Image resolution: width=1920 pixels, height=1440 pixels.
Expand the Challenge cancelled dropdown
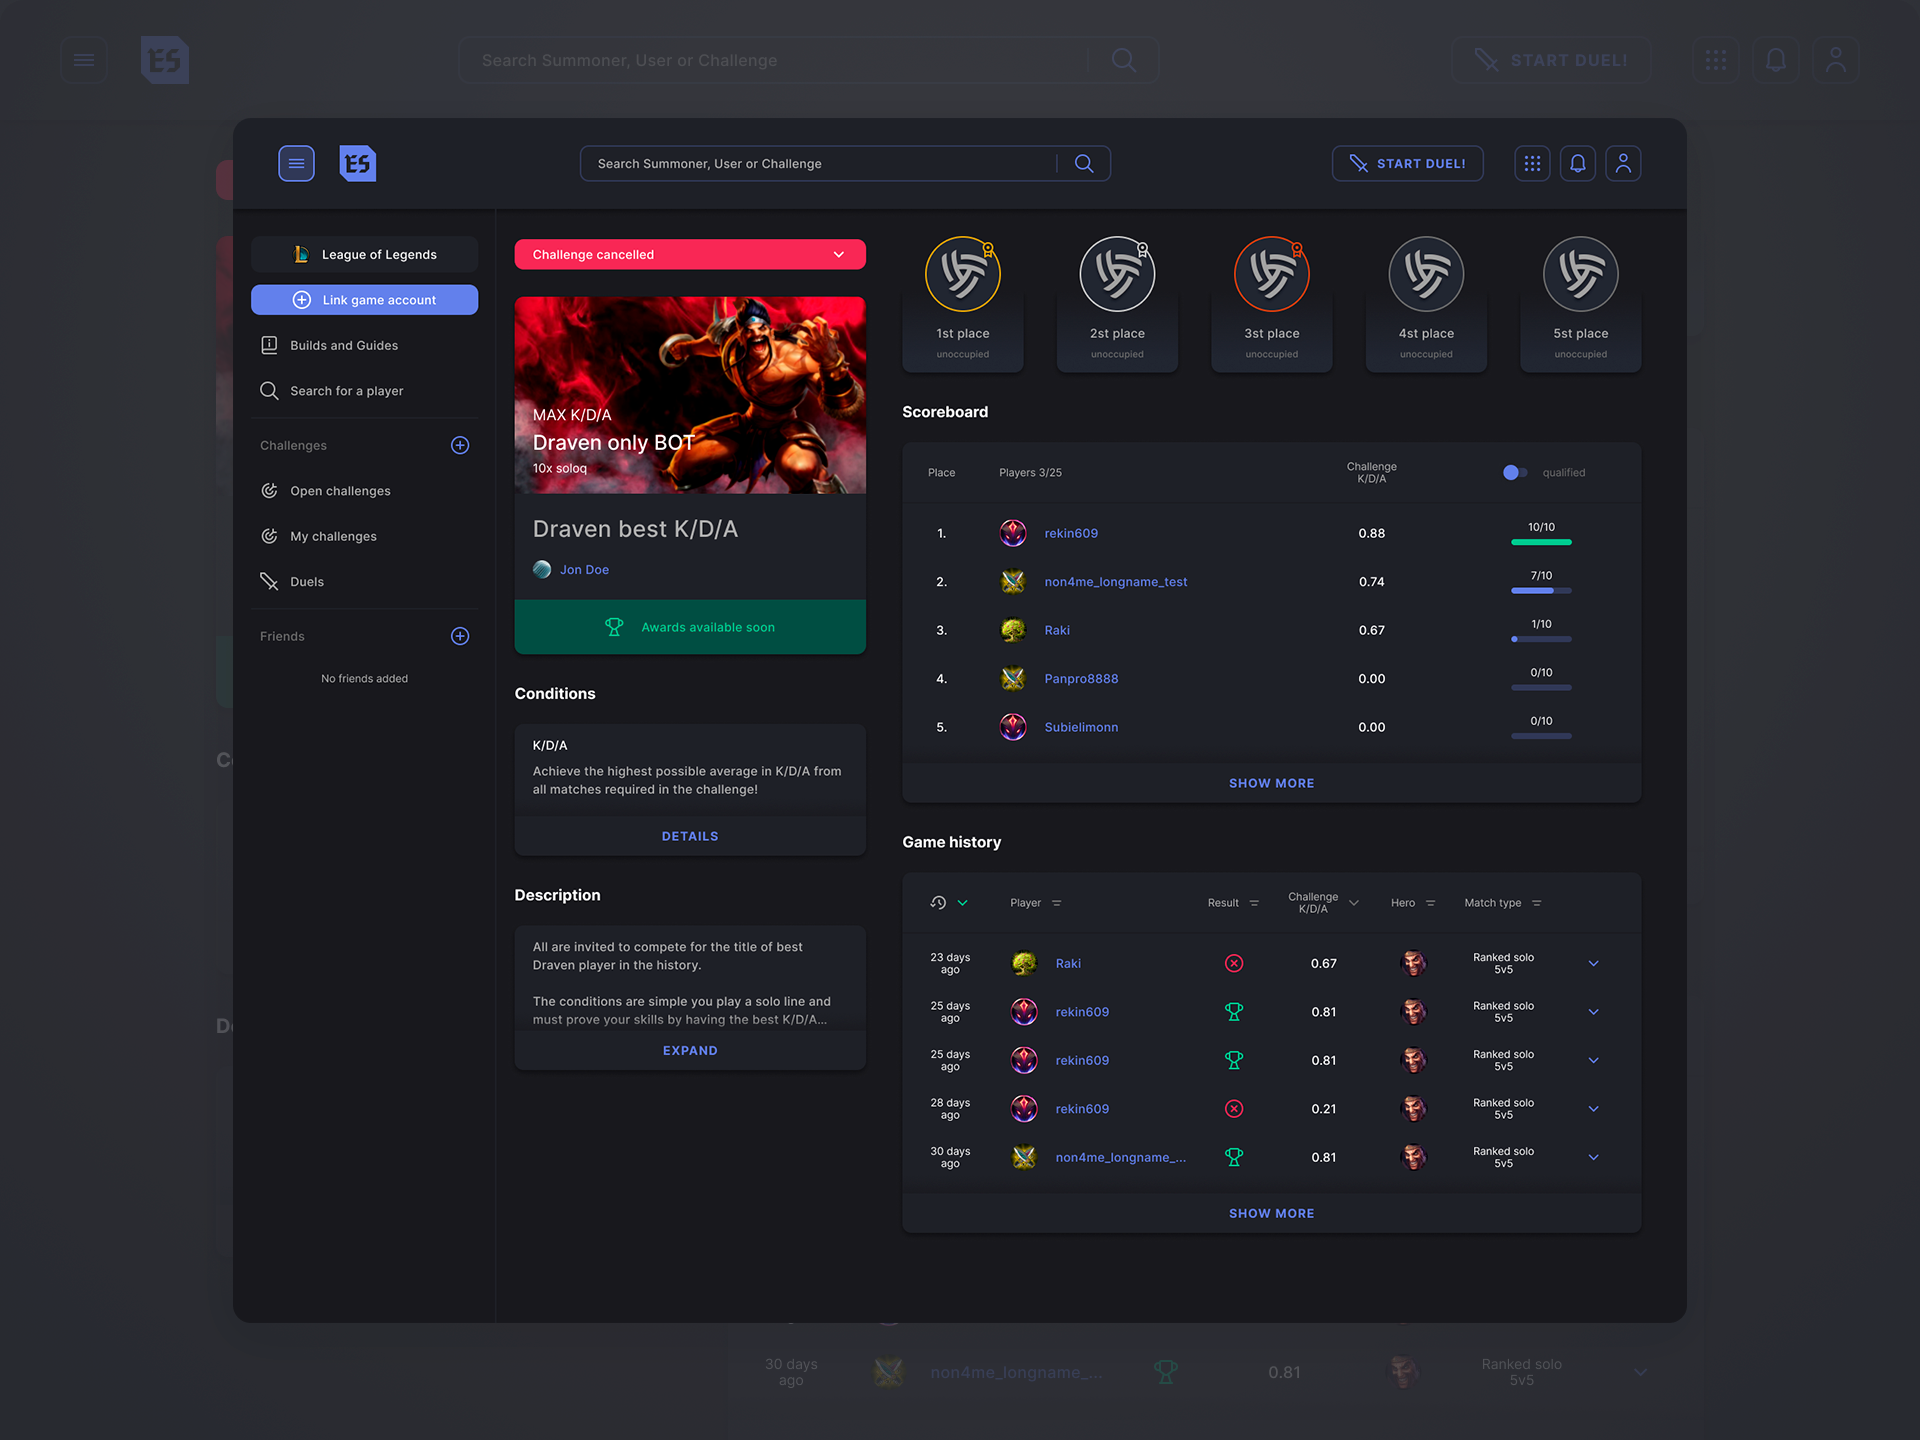tap(838, 254)
